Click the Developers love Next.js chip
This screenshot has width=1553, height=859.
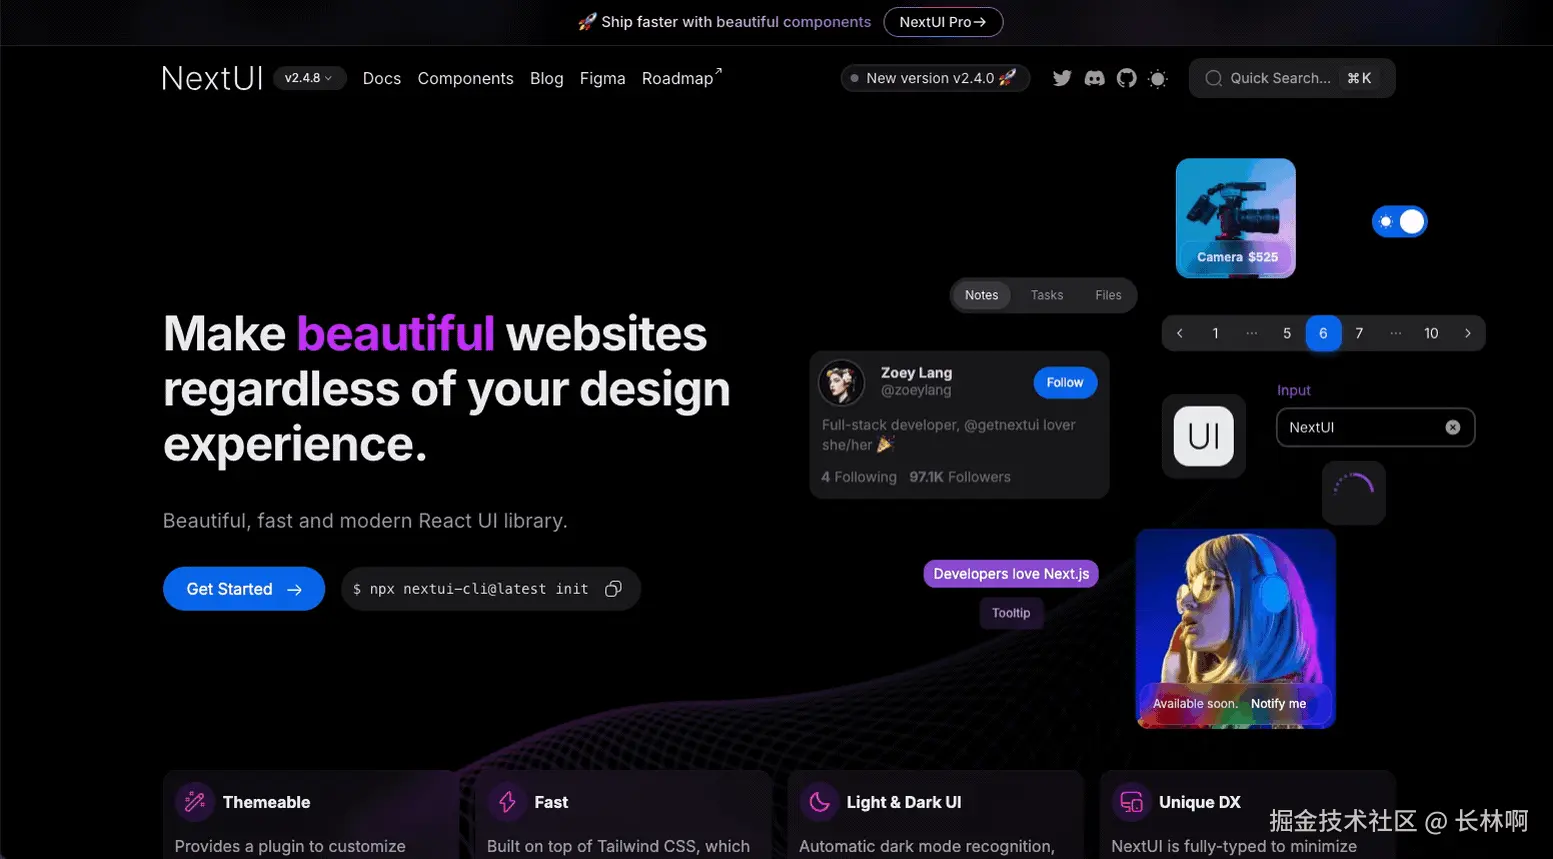tap(1011, 574)
